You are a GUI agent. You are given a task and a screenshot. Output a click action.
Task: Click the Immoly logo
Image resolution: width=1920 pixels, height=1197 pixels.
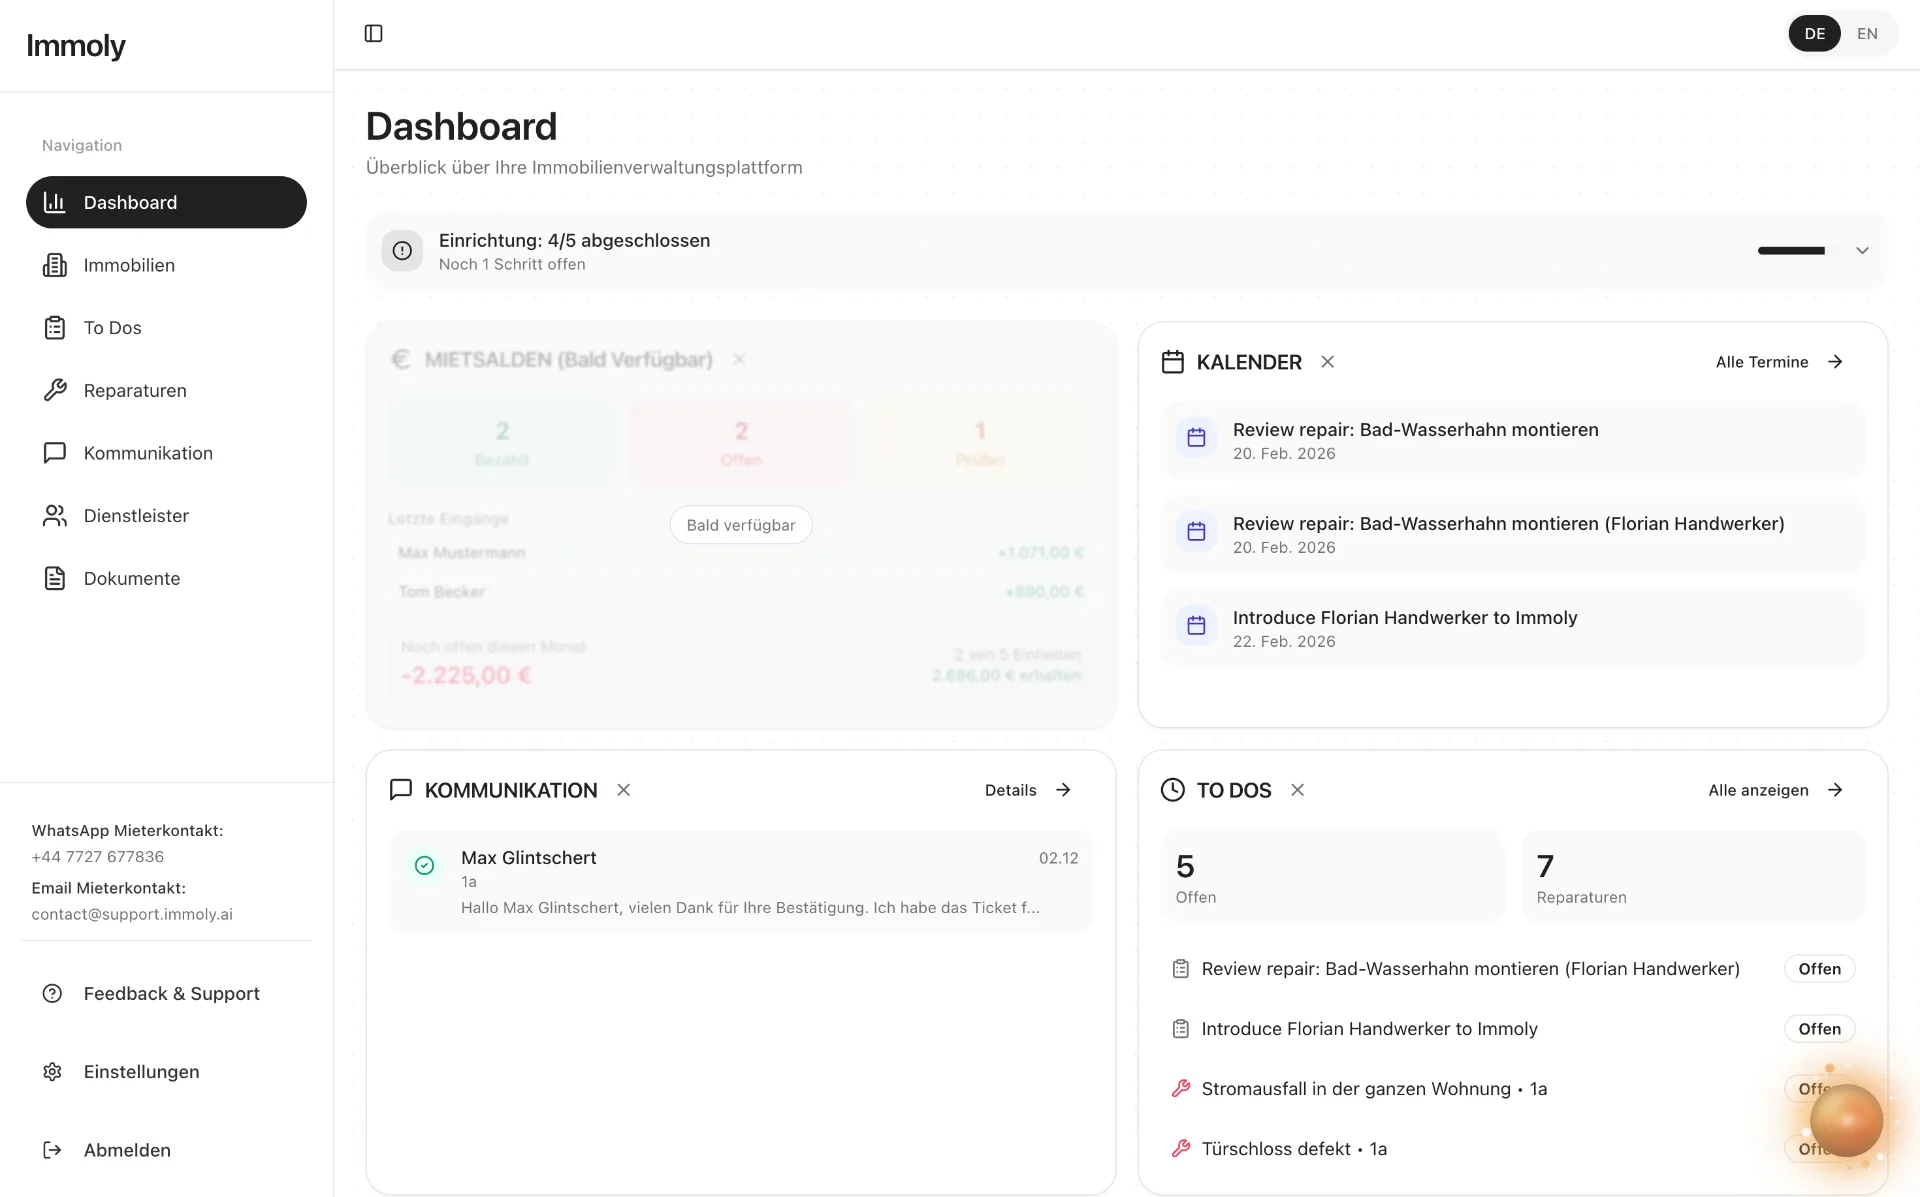76,46
